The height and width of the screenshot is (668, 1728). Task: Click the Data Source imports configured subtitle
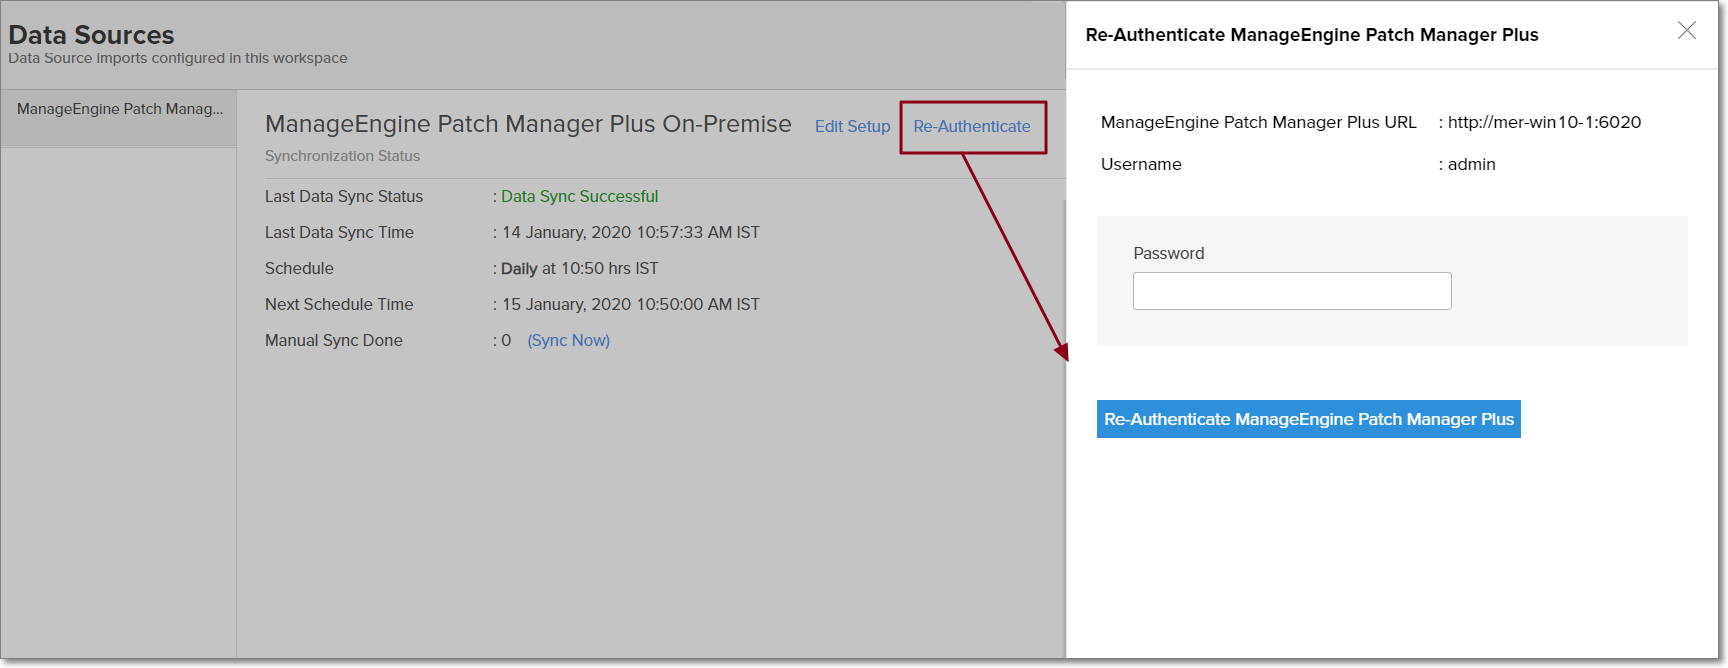click(x=178, y=58)
